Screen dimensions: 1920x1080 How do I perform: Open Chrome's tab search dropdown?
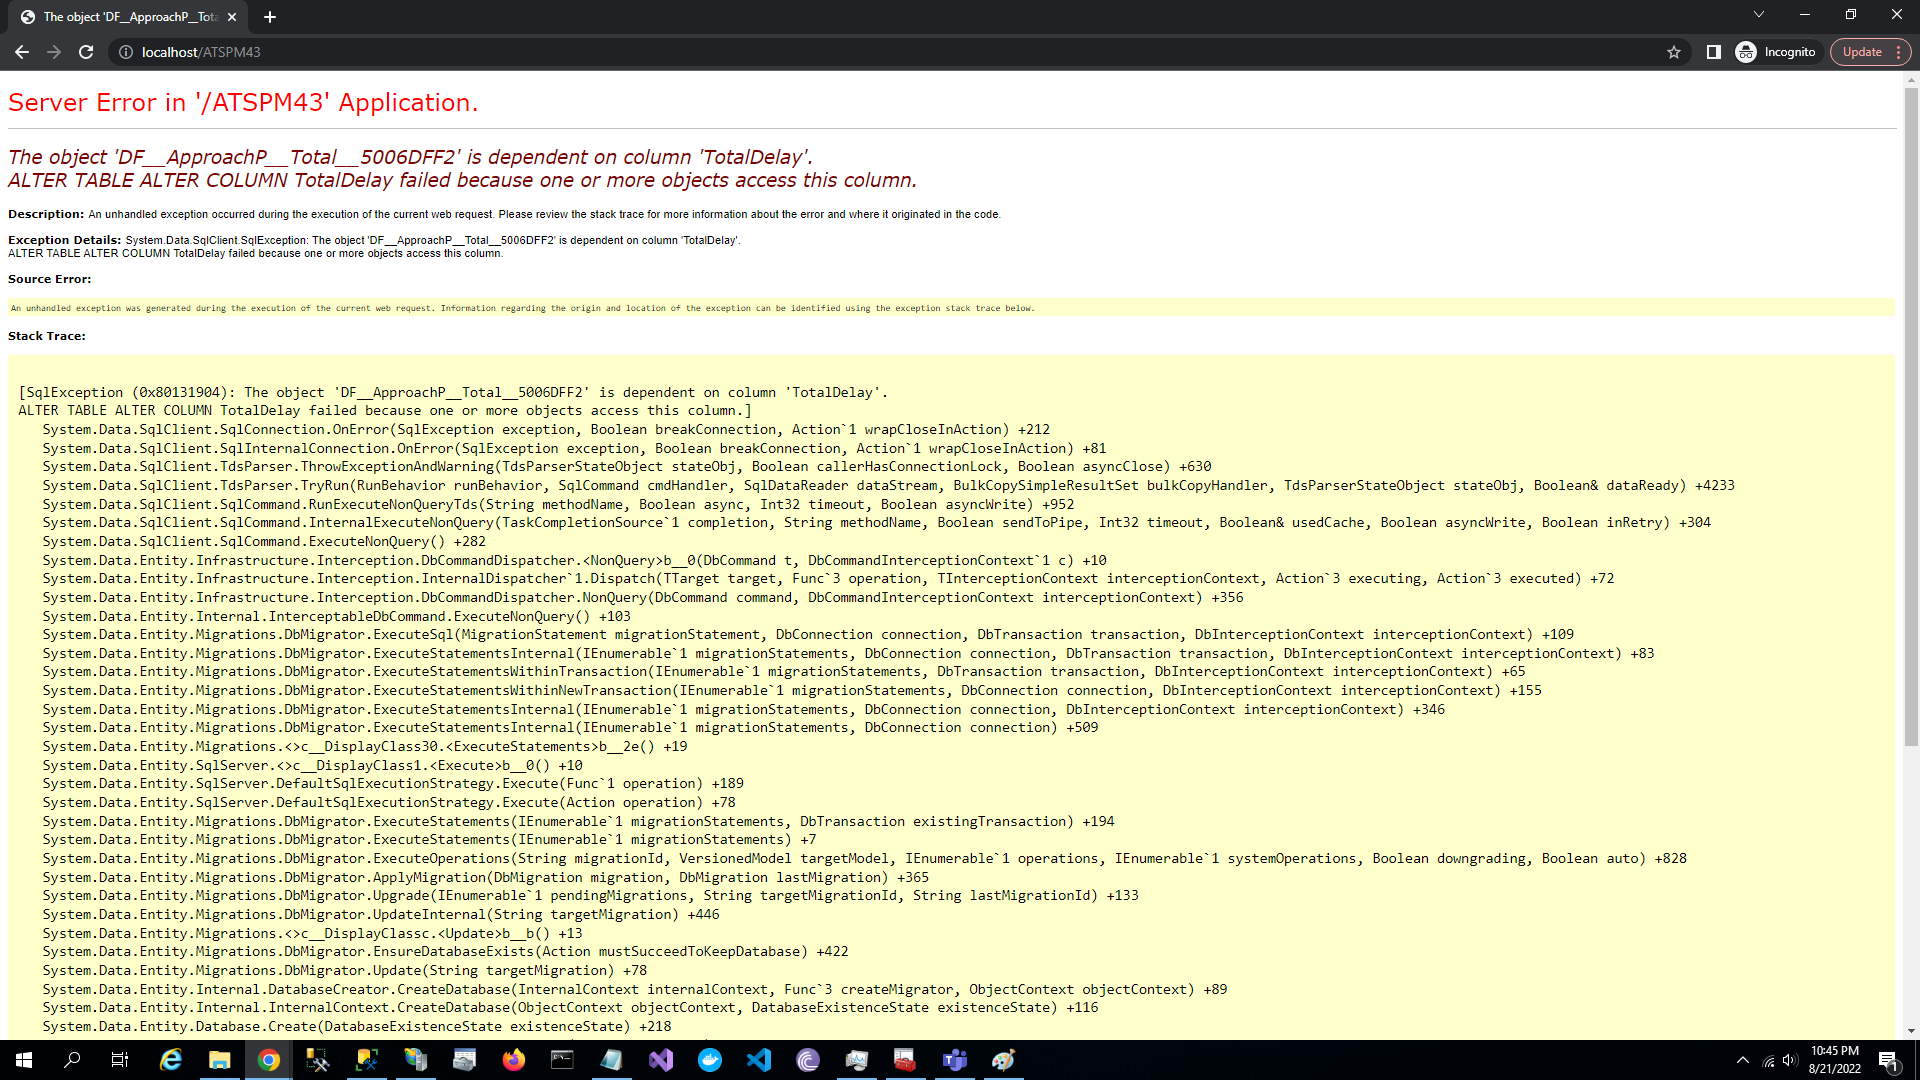pyautogui.click(x=1758, y=15)
